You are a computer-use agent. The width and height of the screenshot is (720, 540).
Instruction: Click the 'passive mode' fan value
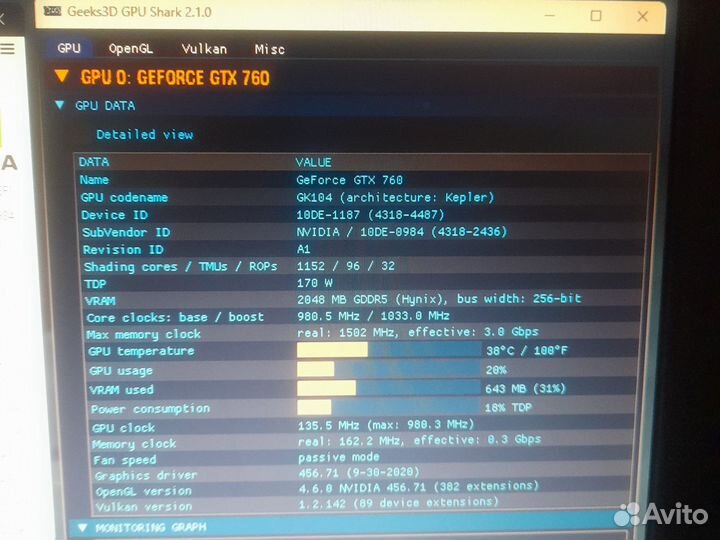(339, 457)
